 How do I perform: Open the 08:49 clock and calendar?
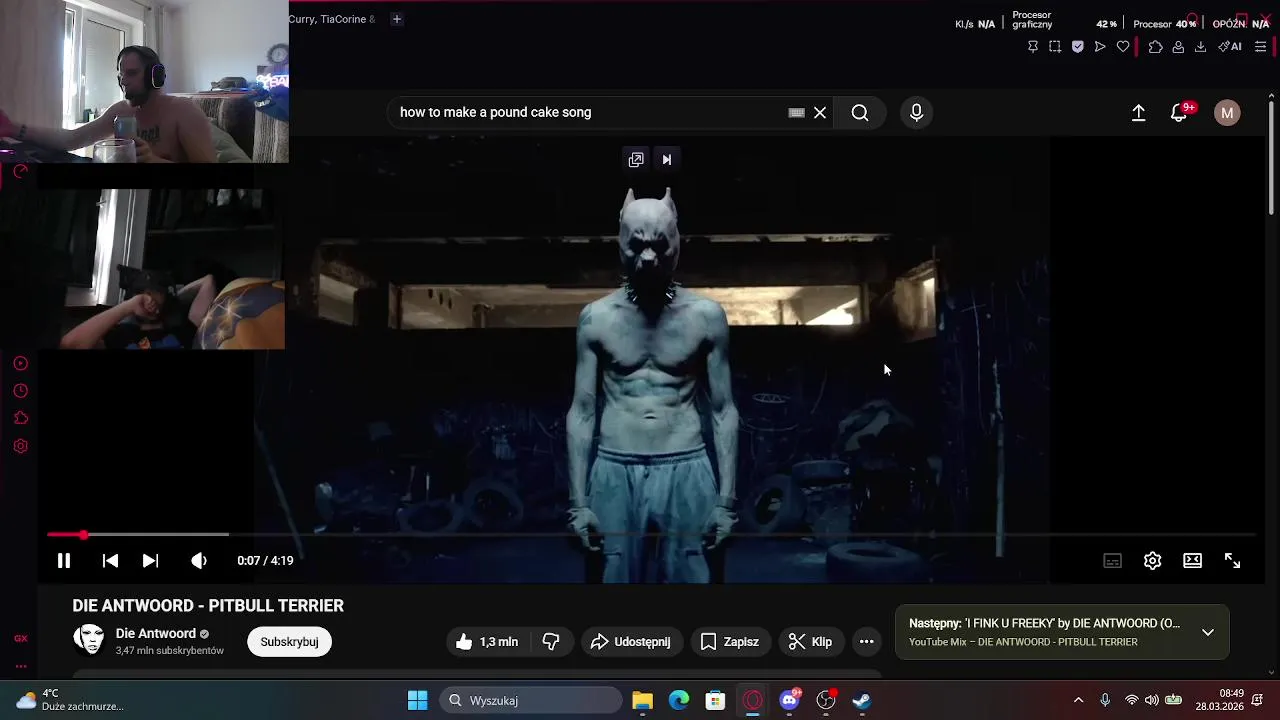(1218, 700)
